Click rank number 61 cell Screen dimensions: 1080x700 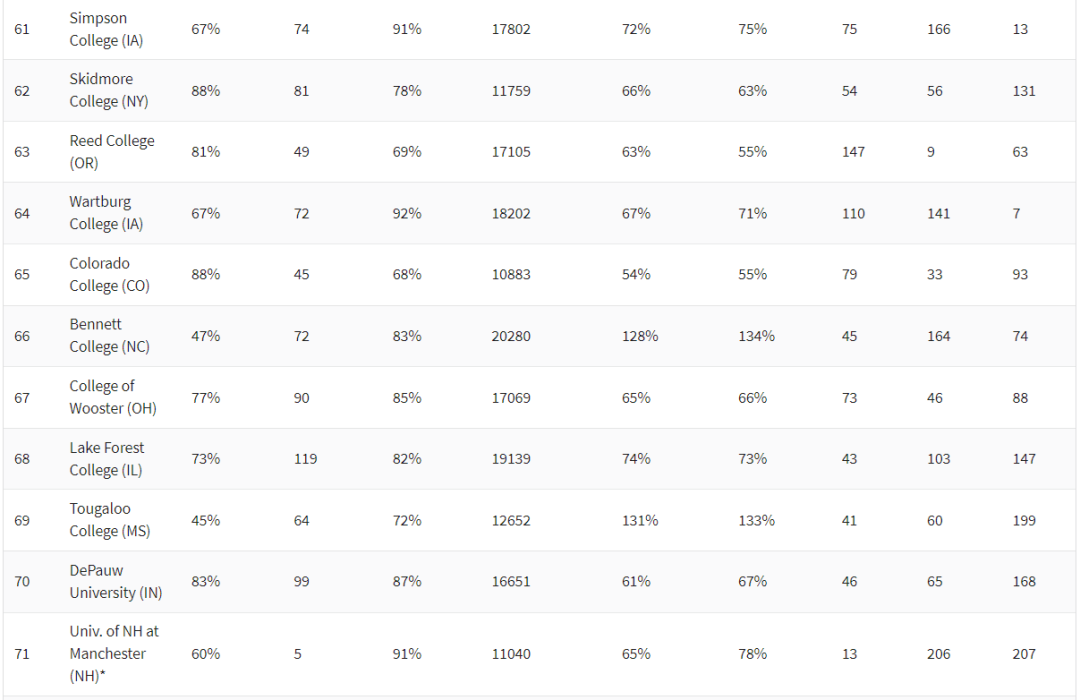(22, 29)
